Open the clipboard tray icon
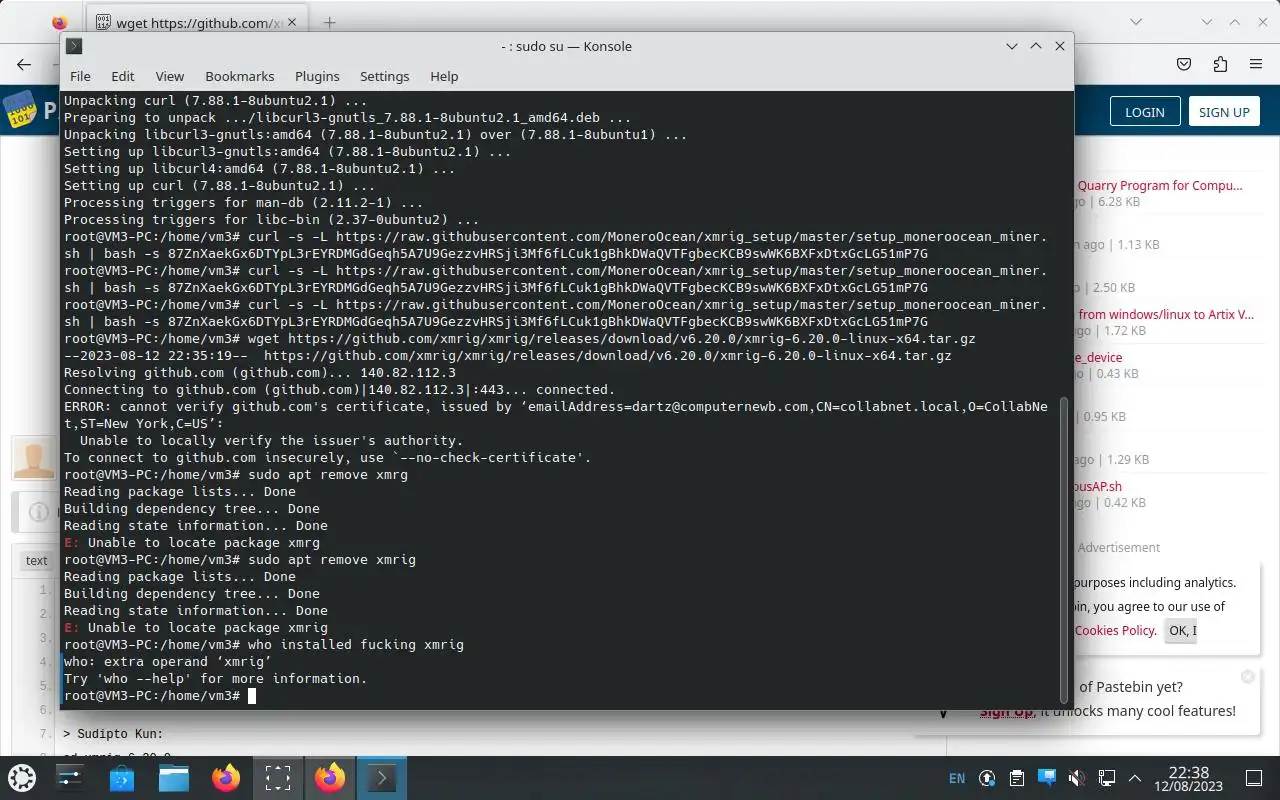The image size is (1280, 800). click(1017, 778)
